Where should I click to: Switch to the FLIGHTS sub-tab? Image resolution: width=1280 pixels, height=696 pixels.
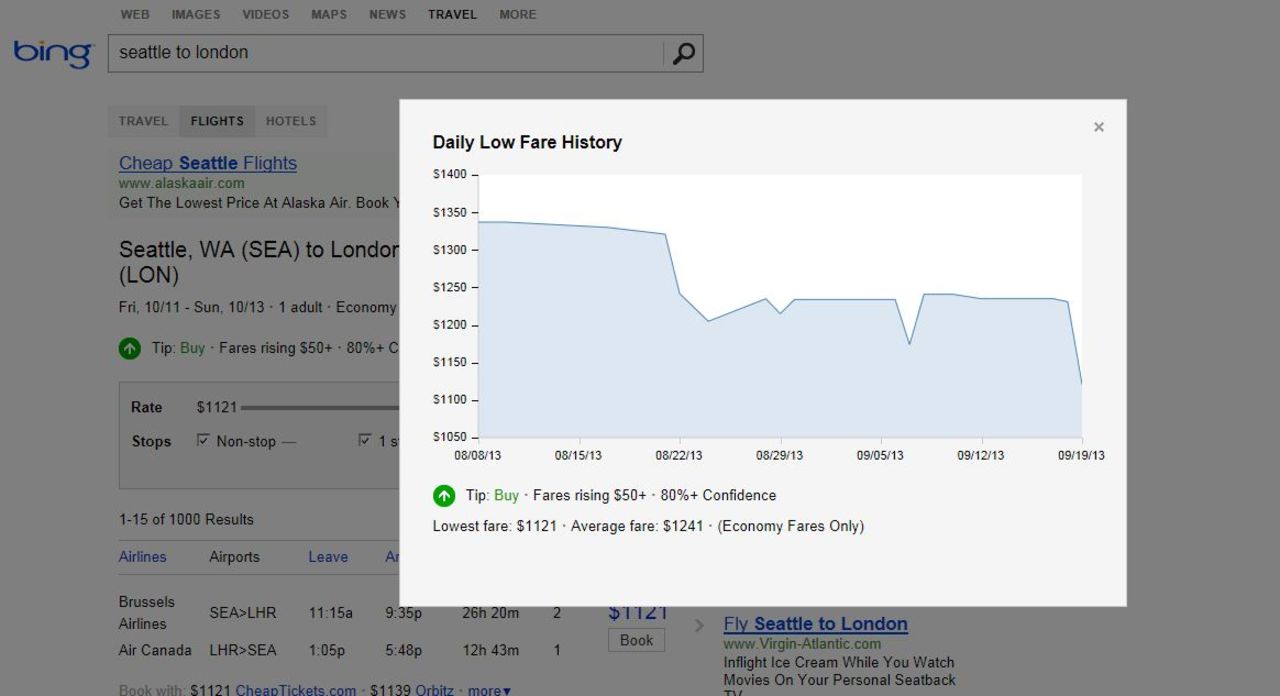coord(217,121)
